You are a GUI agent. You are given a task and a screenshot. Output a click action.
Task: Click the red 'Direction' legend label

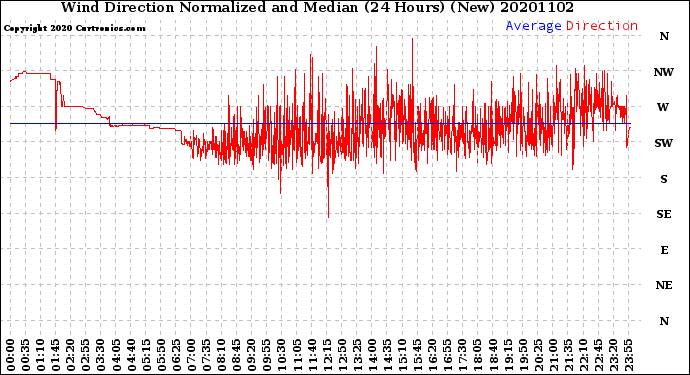(x=602, y=26)
